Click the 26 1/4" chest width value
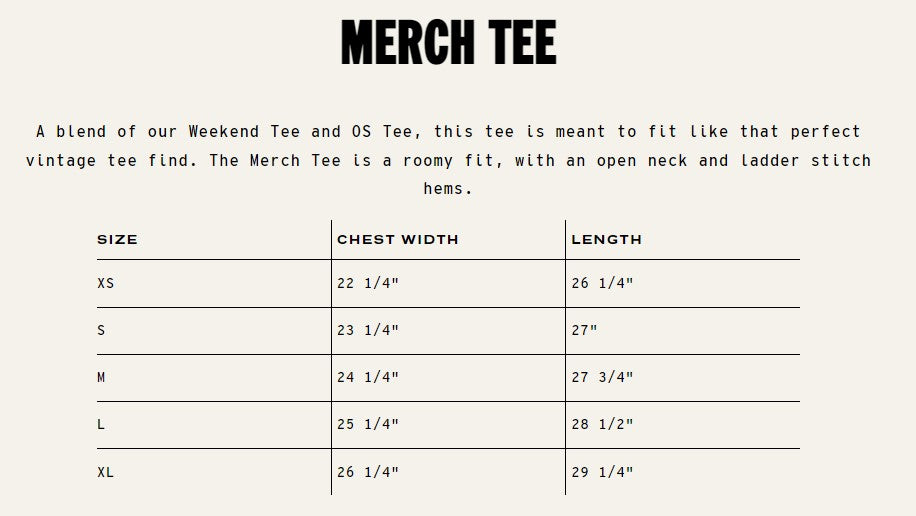 coord(368,472)
